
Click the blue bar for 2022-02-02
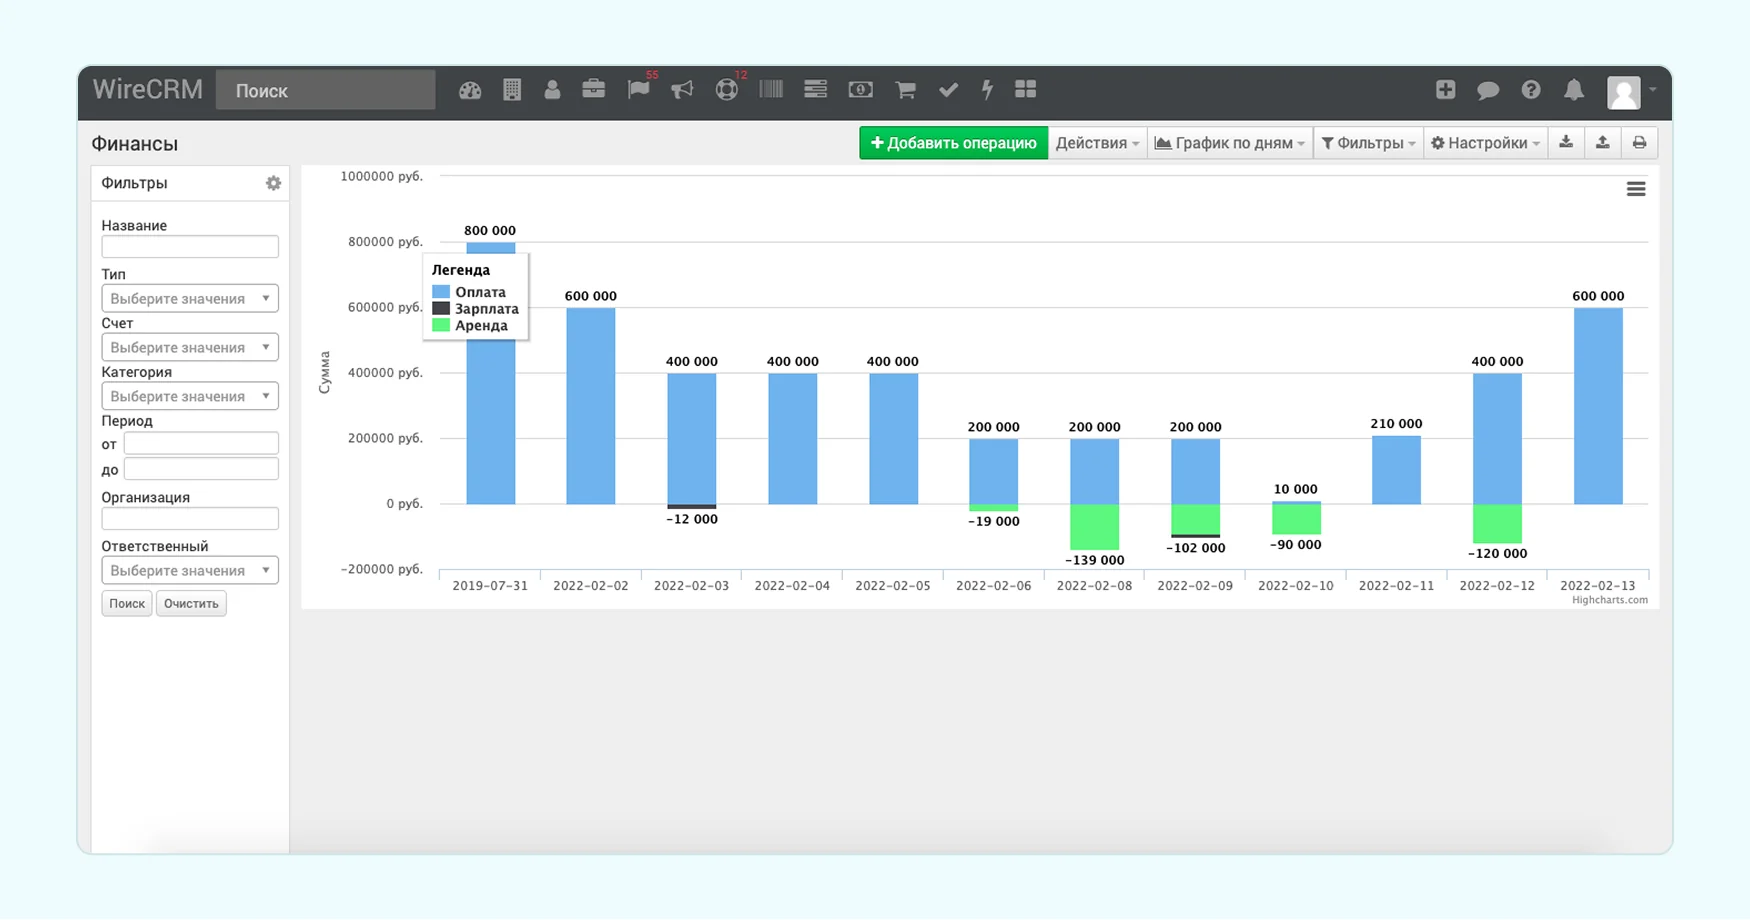pyautogui.click(x=591, y=406)
